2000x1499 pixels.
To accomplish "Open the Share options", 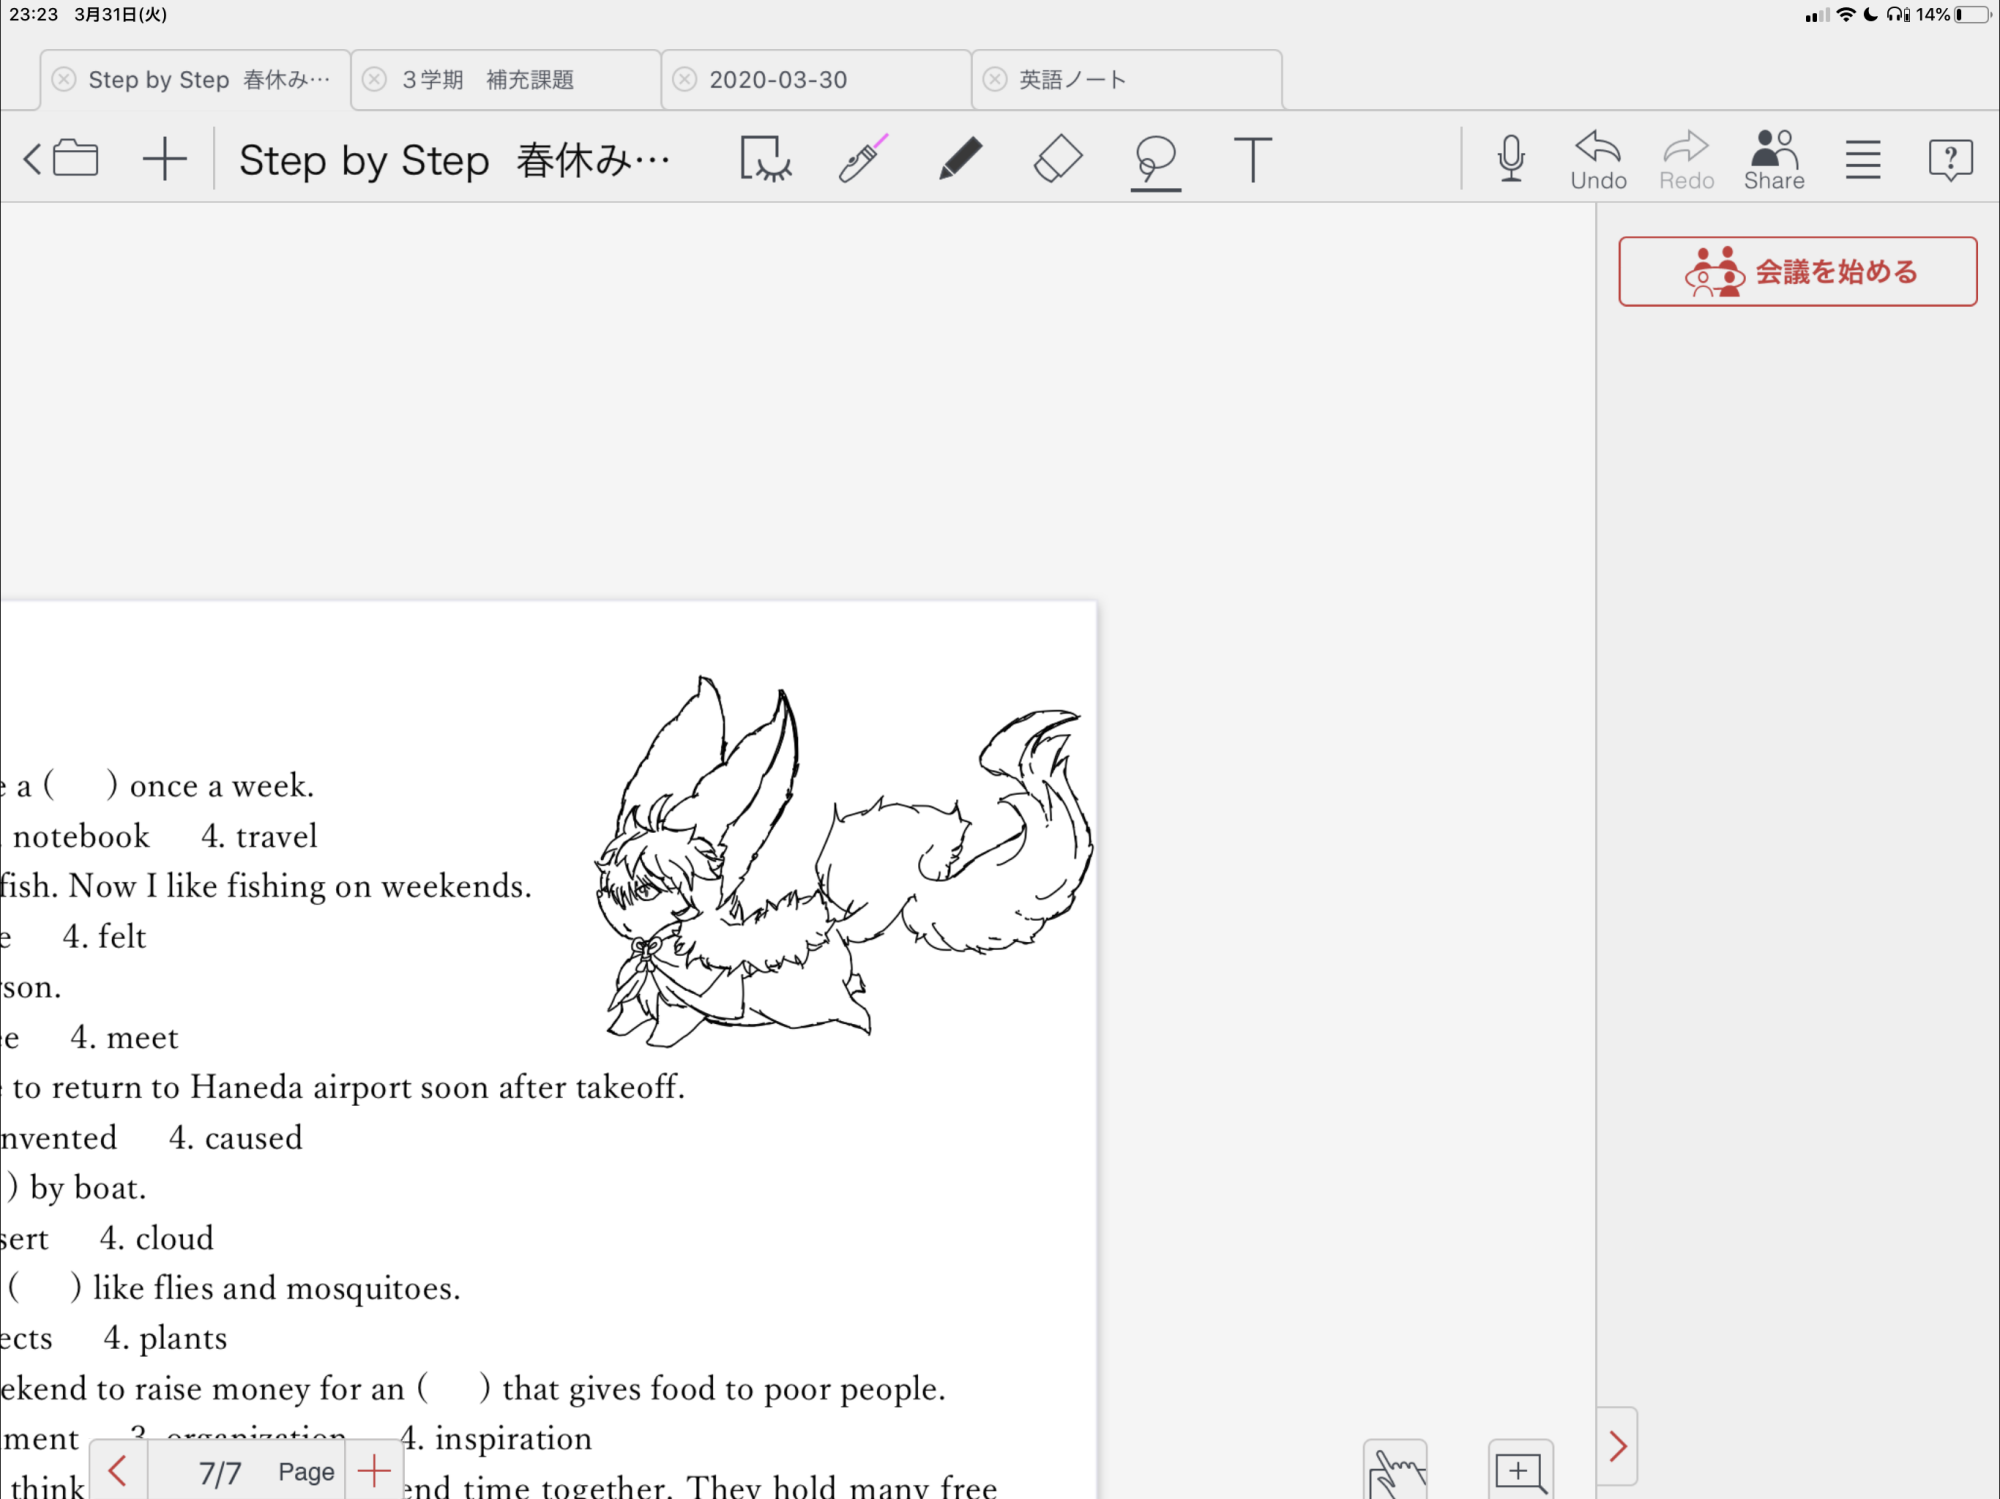I will pyautogui.click(x=1774, y=160).
